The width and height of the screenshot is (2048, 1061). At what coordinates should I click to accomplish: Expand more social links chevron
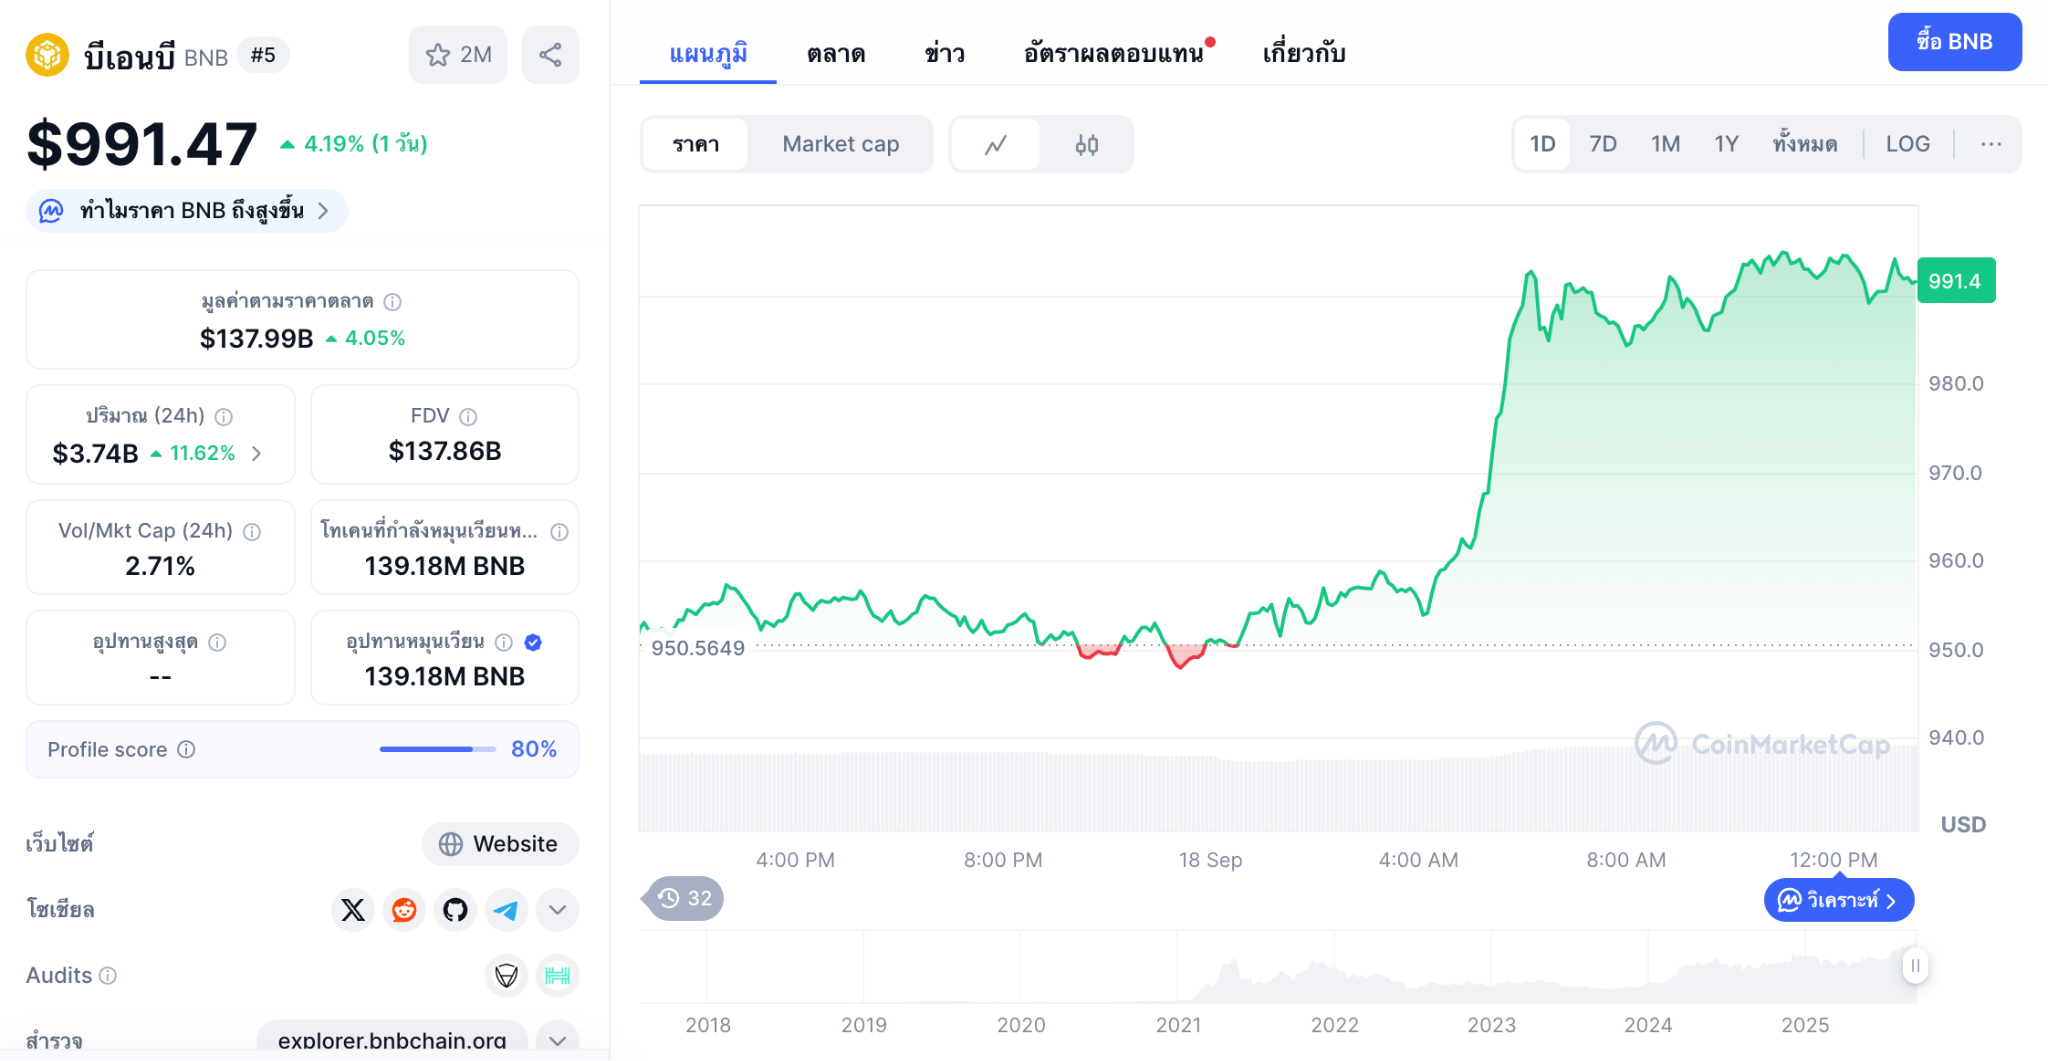pos(557,910)
